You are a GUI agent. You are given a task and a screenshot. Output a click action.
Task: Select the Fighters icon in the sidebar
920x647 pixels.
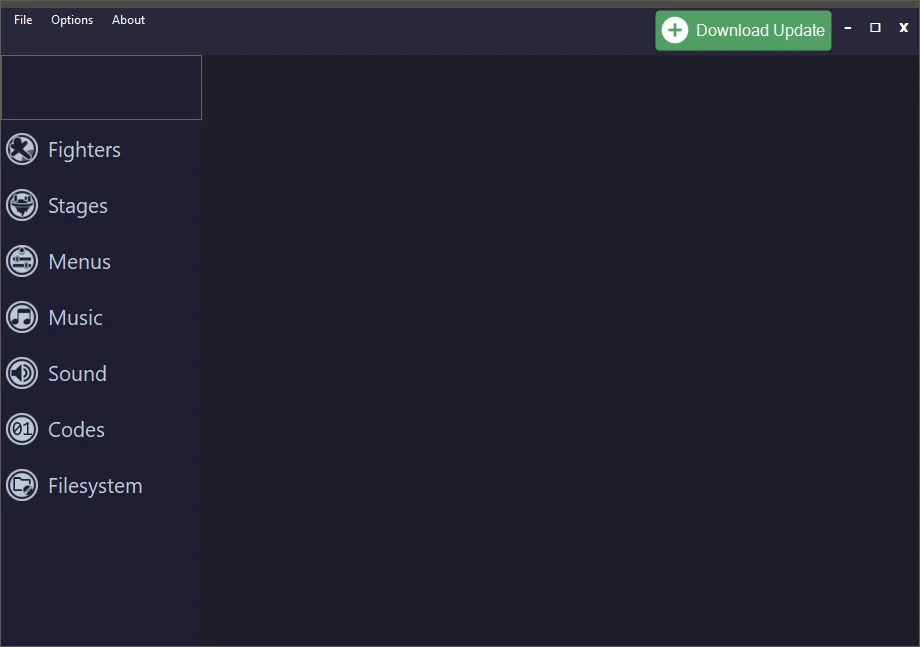[21, 149]
